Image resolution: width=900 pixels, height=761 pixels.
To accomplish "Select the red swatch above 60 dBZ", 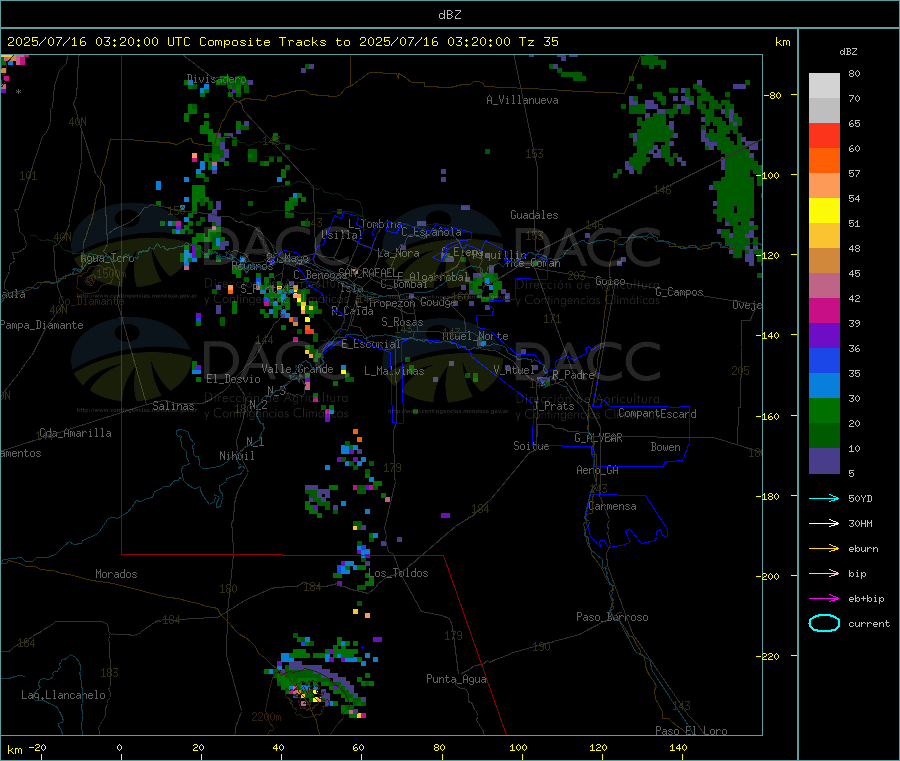I will [824, 135].
